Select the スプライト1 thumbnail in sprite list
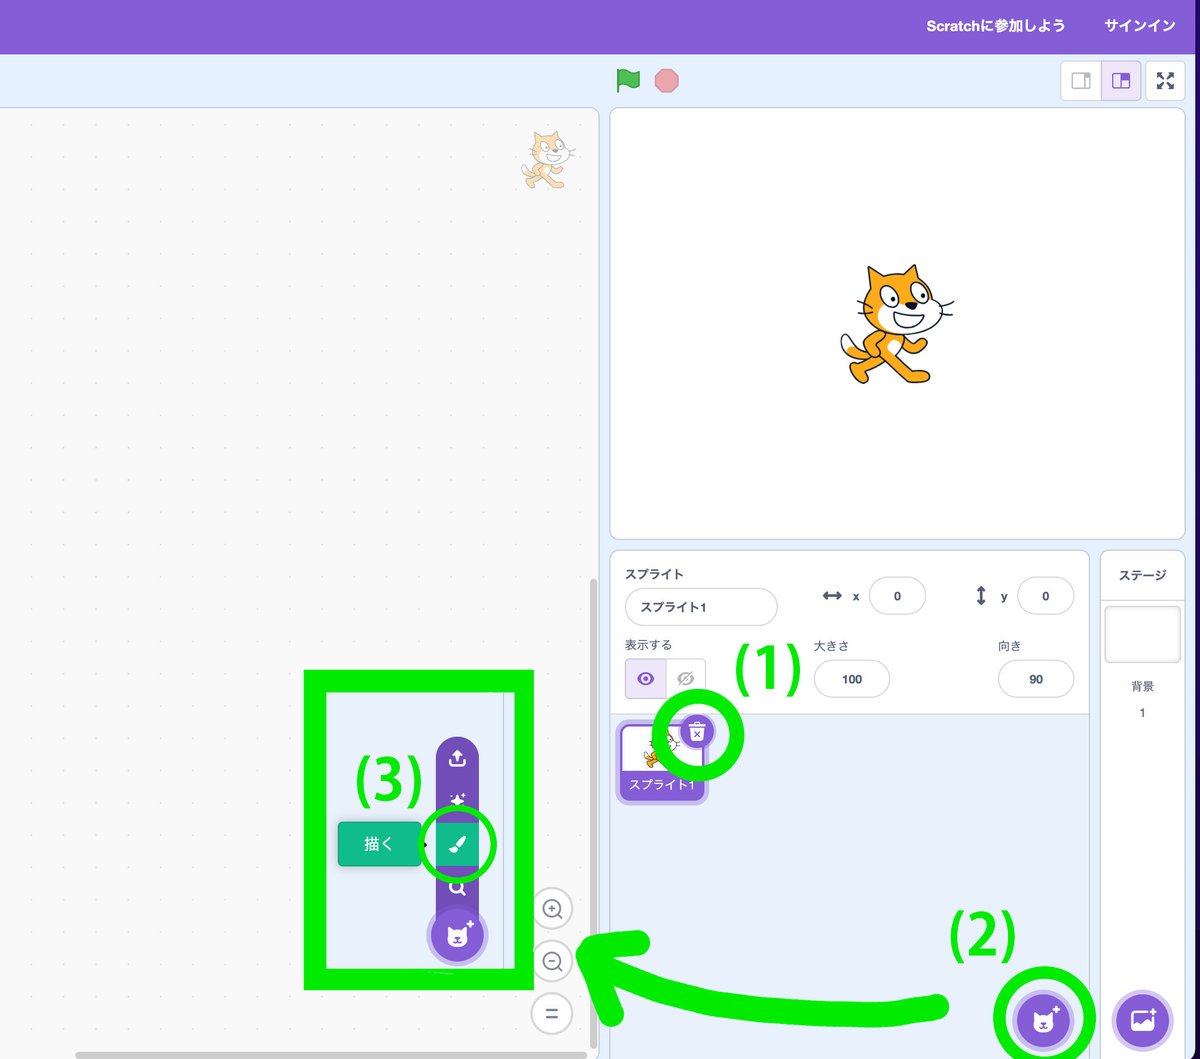This screenshot has width=1200, height=1059. coord(662,762)
